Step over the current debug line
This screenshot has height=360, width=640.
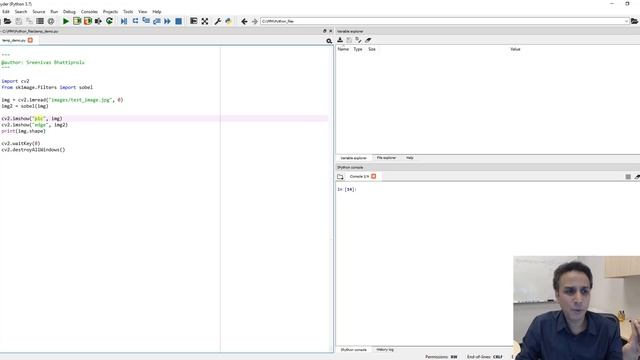135,21
